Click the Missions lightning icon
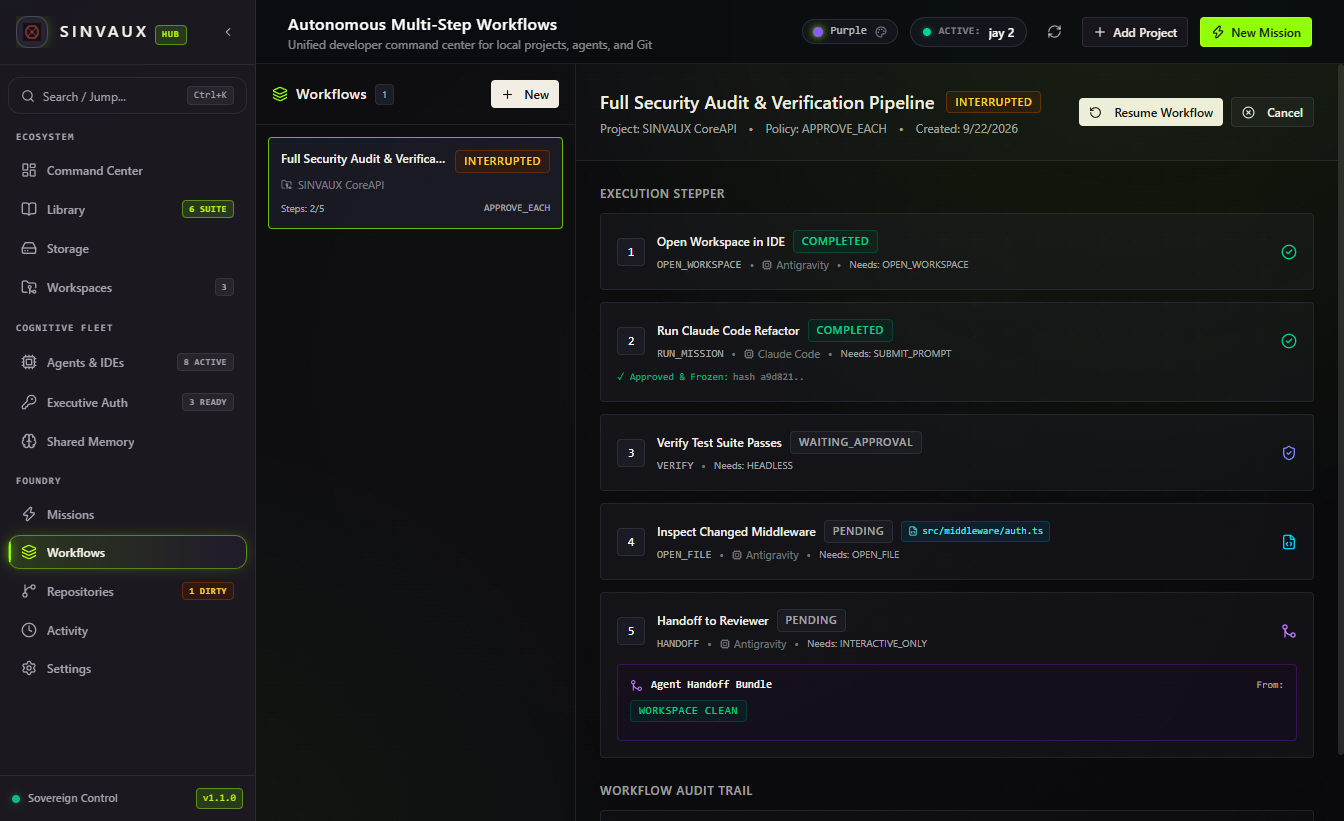Screen dimensions: 1344x821 (x=29, y=515)
